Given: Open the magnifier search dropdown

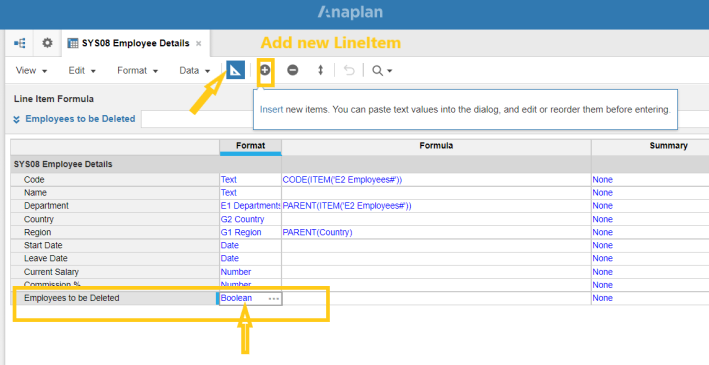Looking at the screenshot, I should [x=382, y=71].
